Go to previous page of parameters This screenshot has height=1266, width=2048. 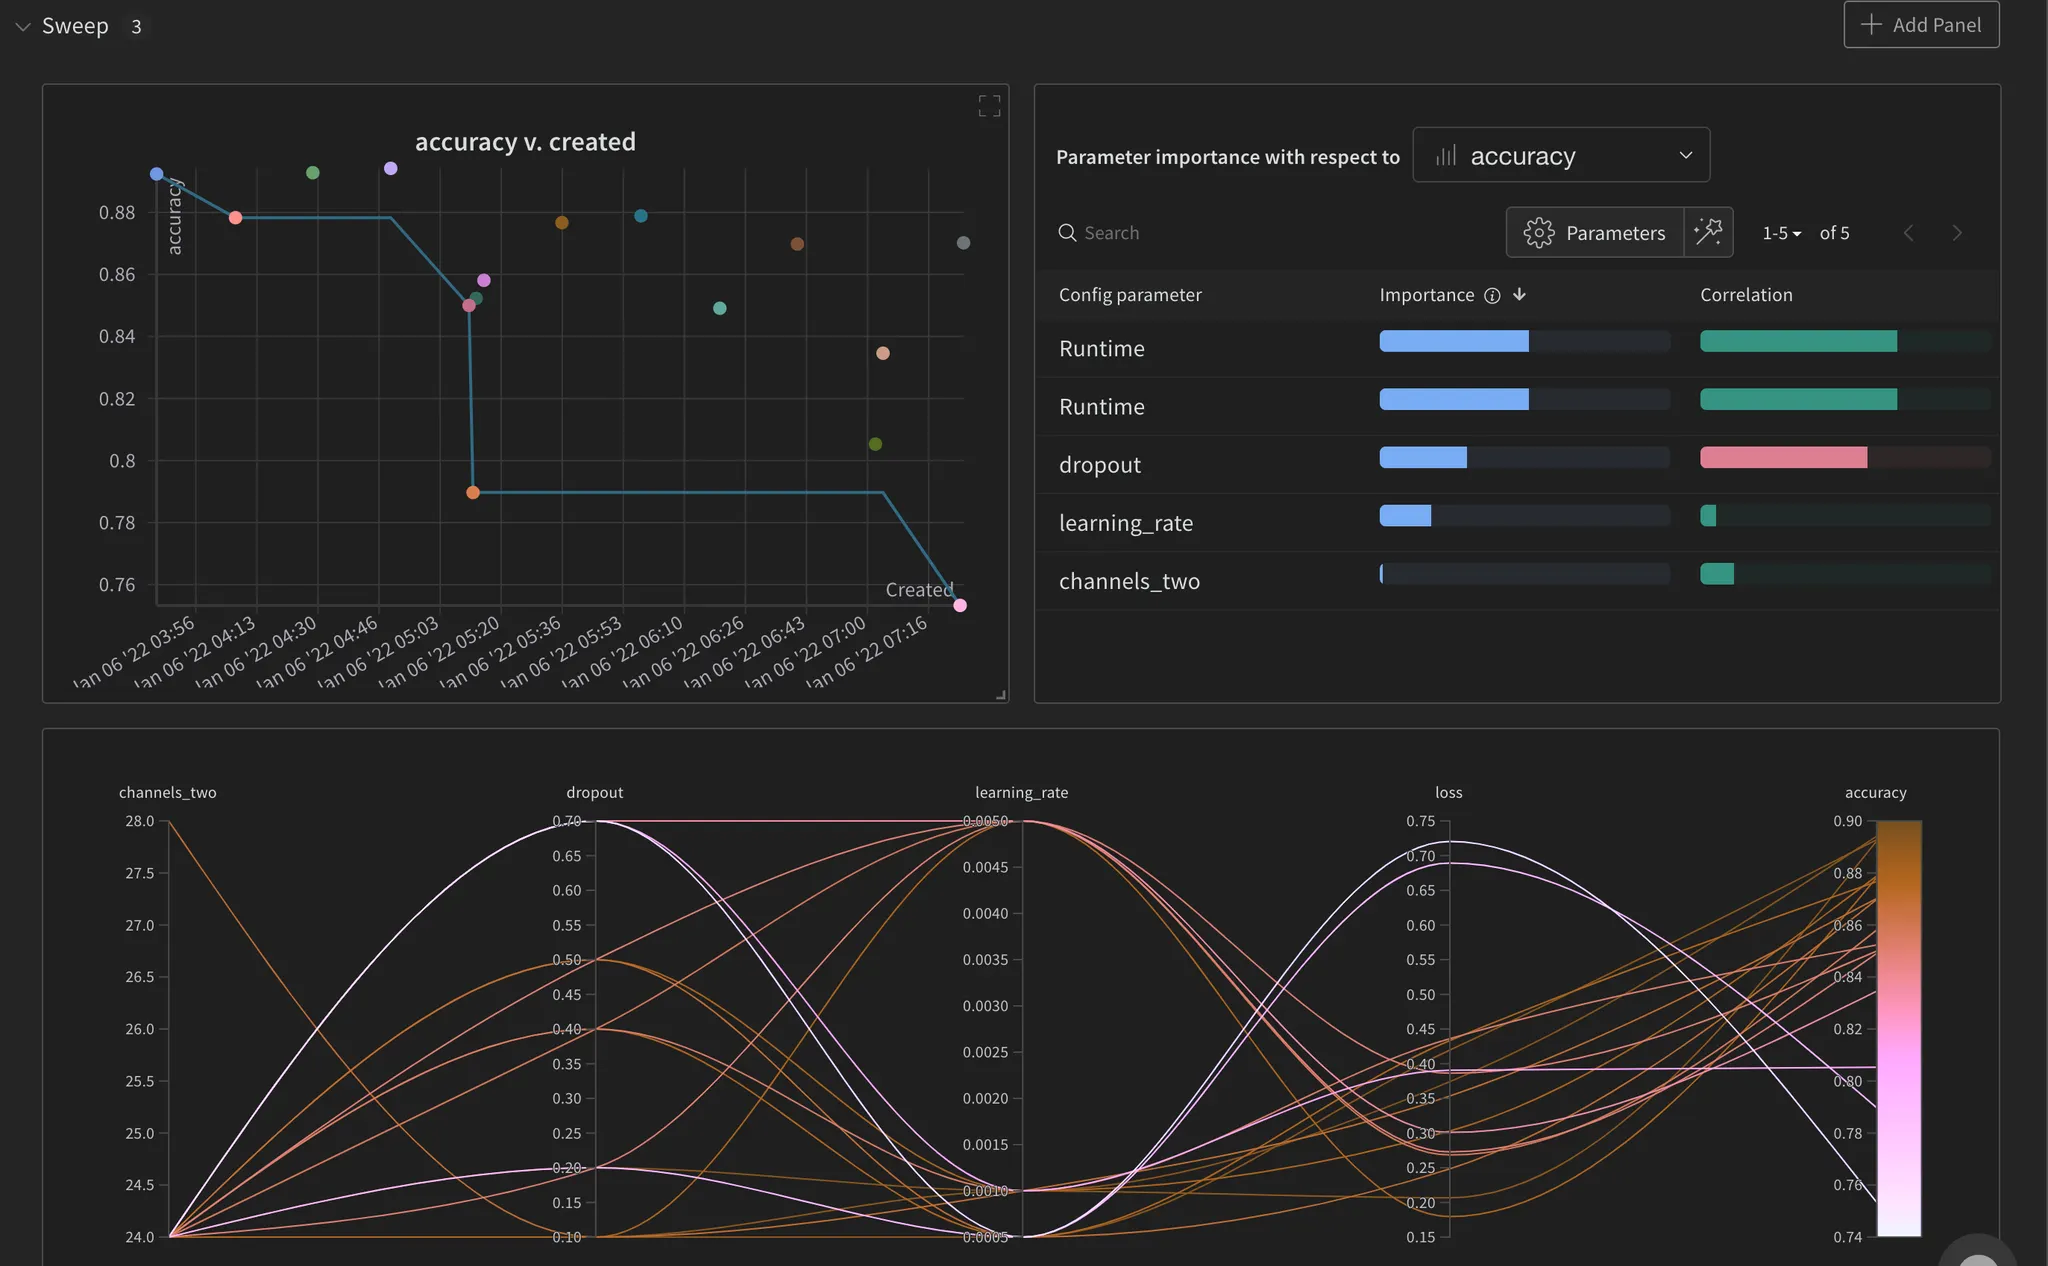pyautogui.click(x=1908, y=233)
